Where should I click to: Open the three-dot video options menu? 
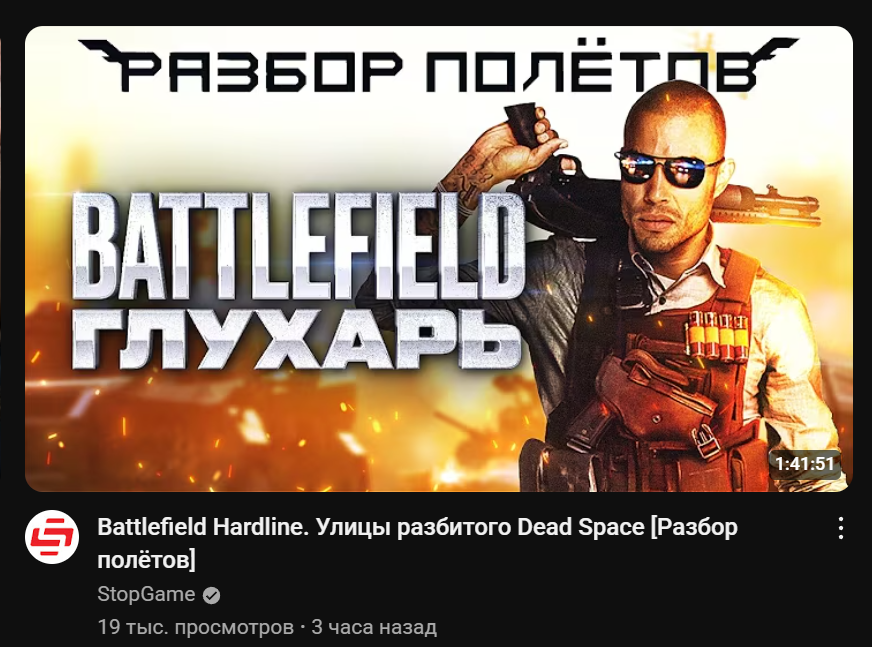tap(841, 527)
